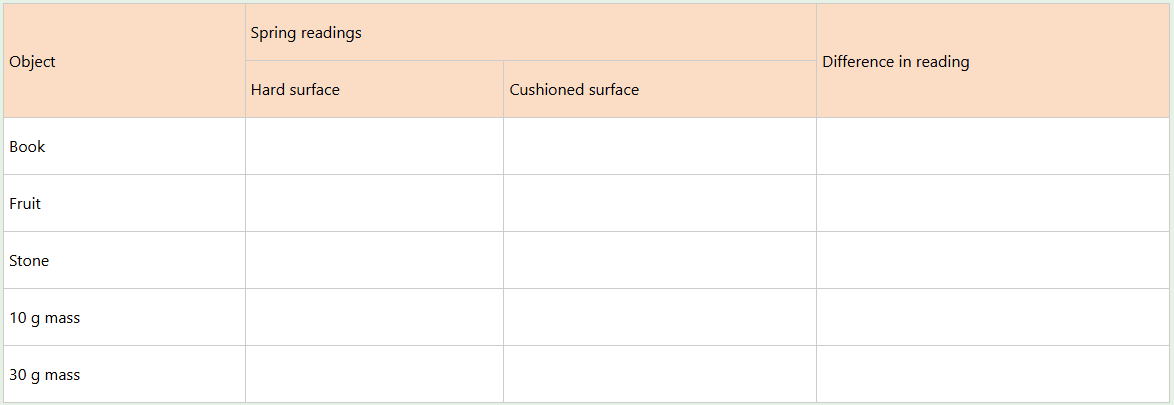This screenshot has height=405, width=1174.
Task: Click Stone's Difference in reading cell
Action: 992,261
